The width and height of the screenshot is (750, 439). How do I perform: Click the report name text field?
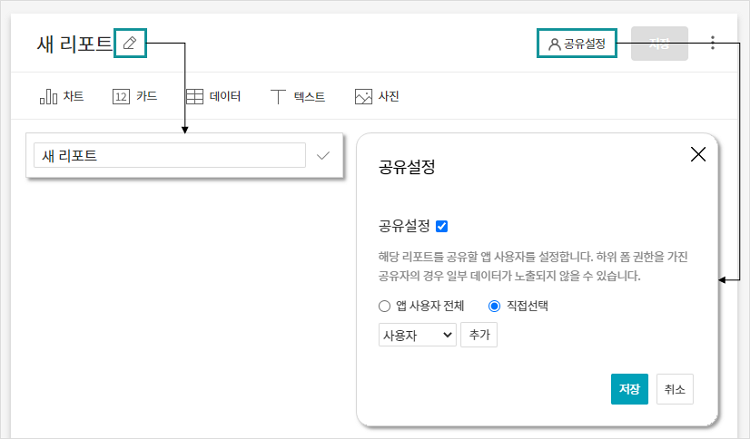[x=169, y=156]
